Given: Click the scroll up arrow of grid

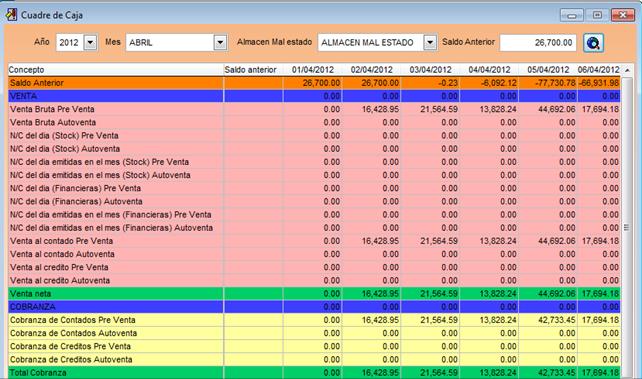Looking at the screenshot, I should click(x=627, y=70).
